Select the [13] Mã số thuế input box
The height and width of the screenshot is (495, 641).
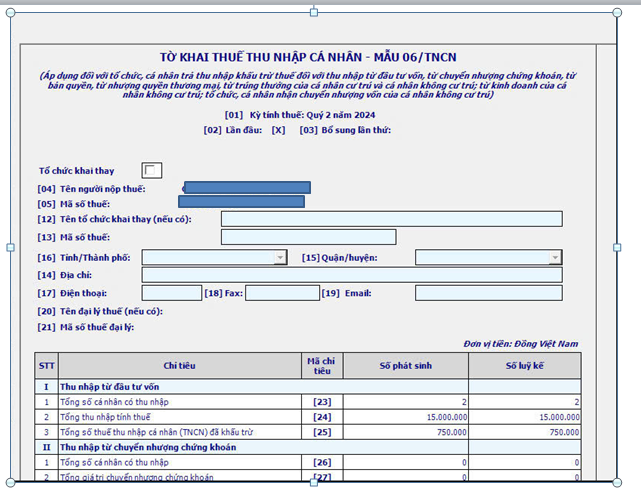[x=308, y=237]
